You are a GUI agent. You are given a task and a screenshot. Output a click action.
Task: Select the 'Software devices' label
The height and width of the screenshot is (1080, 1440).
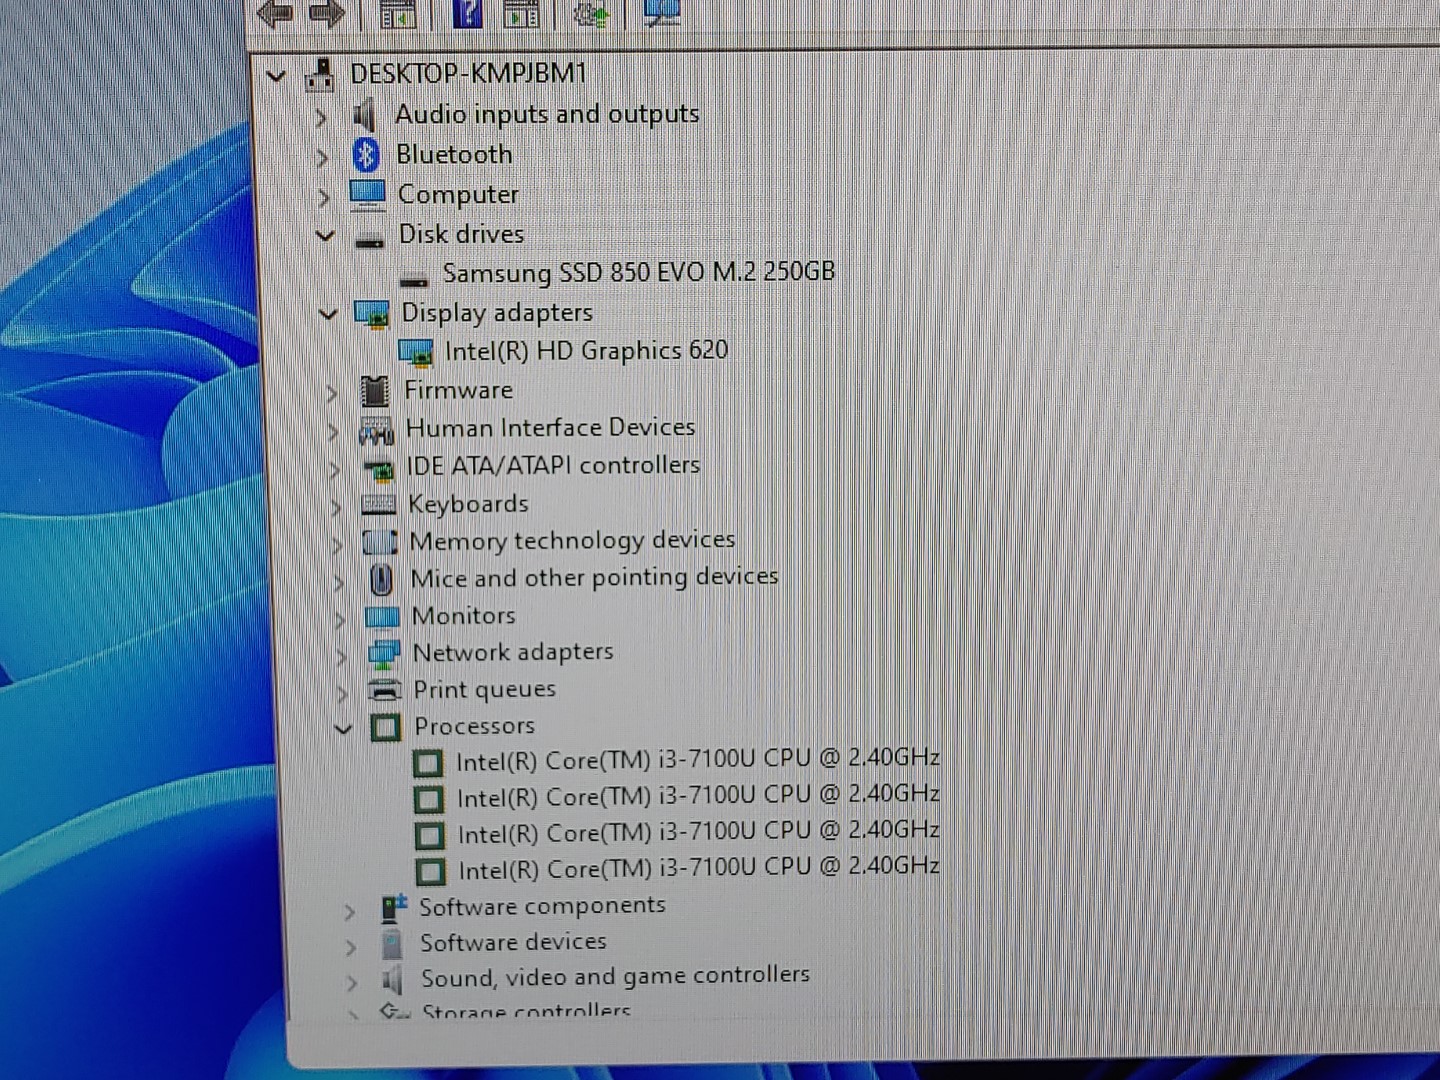coord(513,942)
